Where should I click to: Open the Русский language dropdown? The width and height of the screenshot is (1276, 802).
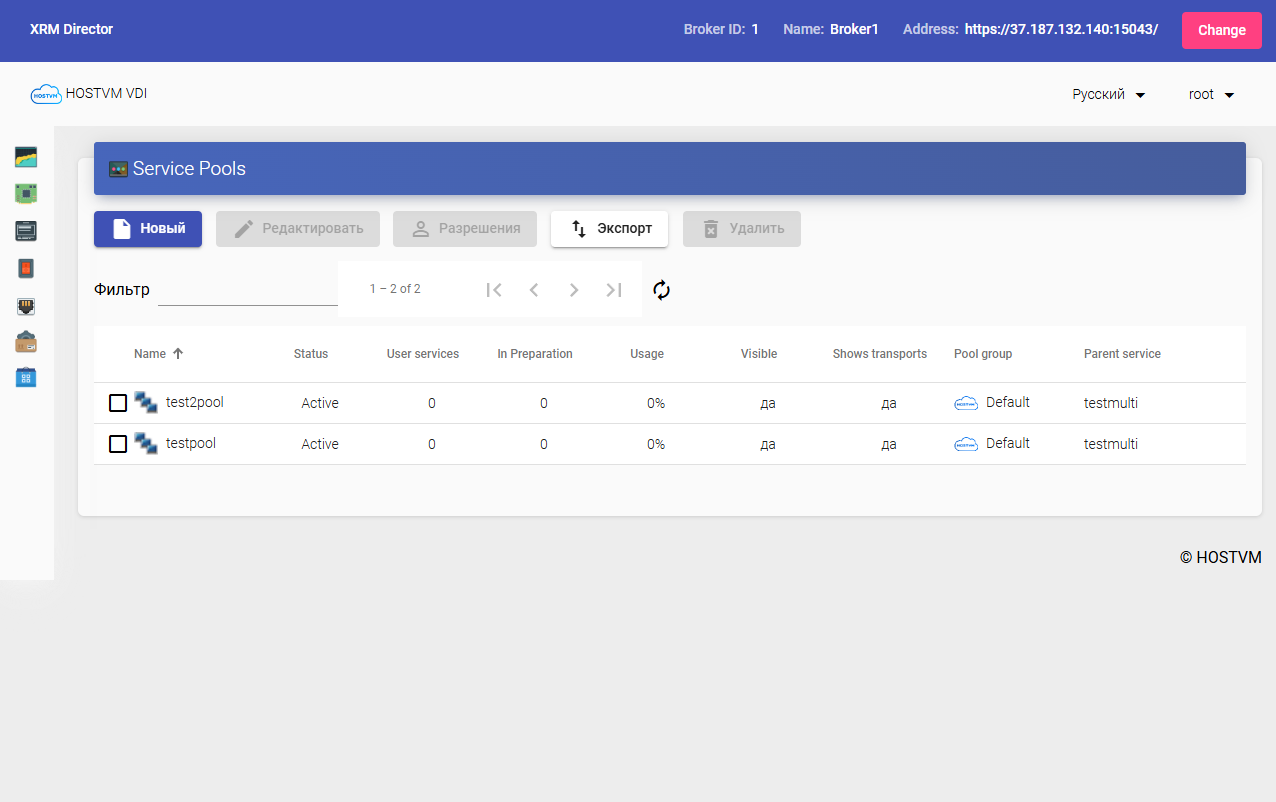coord(1108,94)
